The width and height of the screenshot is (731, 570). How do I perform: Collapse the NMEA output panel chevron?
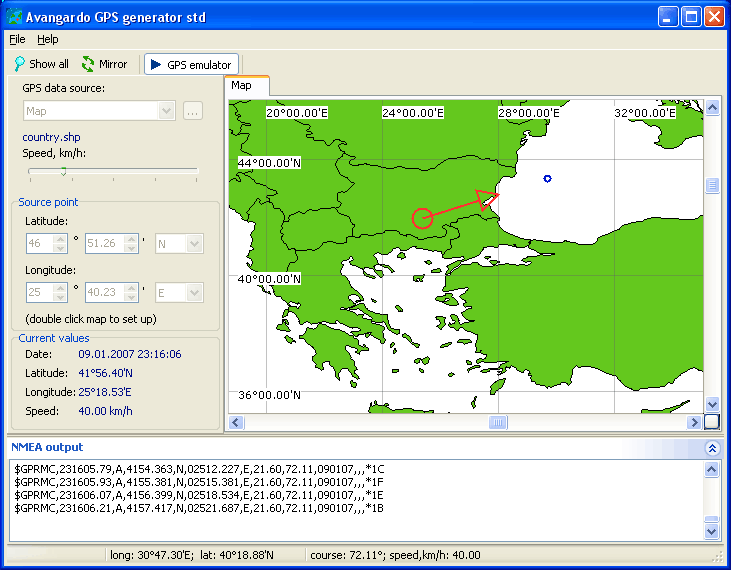(x=712, y=449)
